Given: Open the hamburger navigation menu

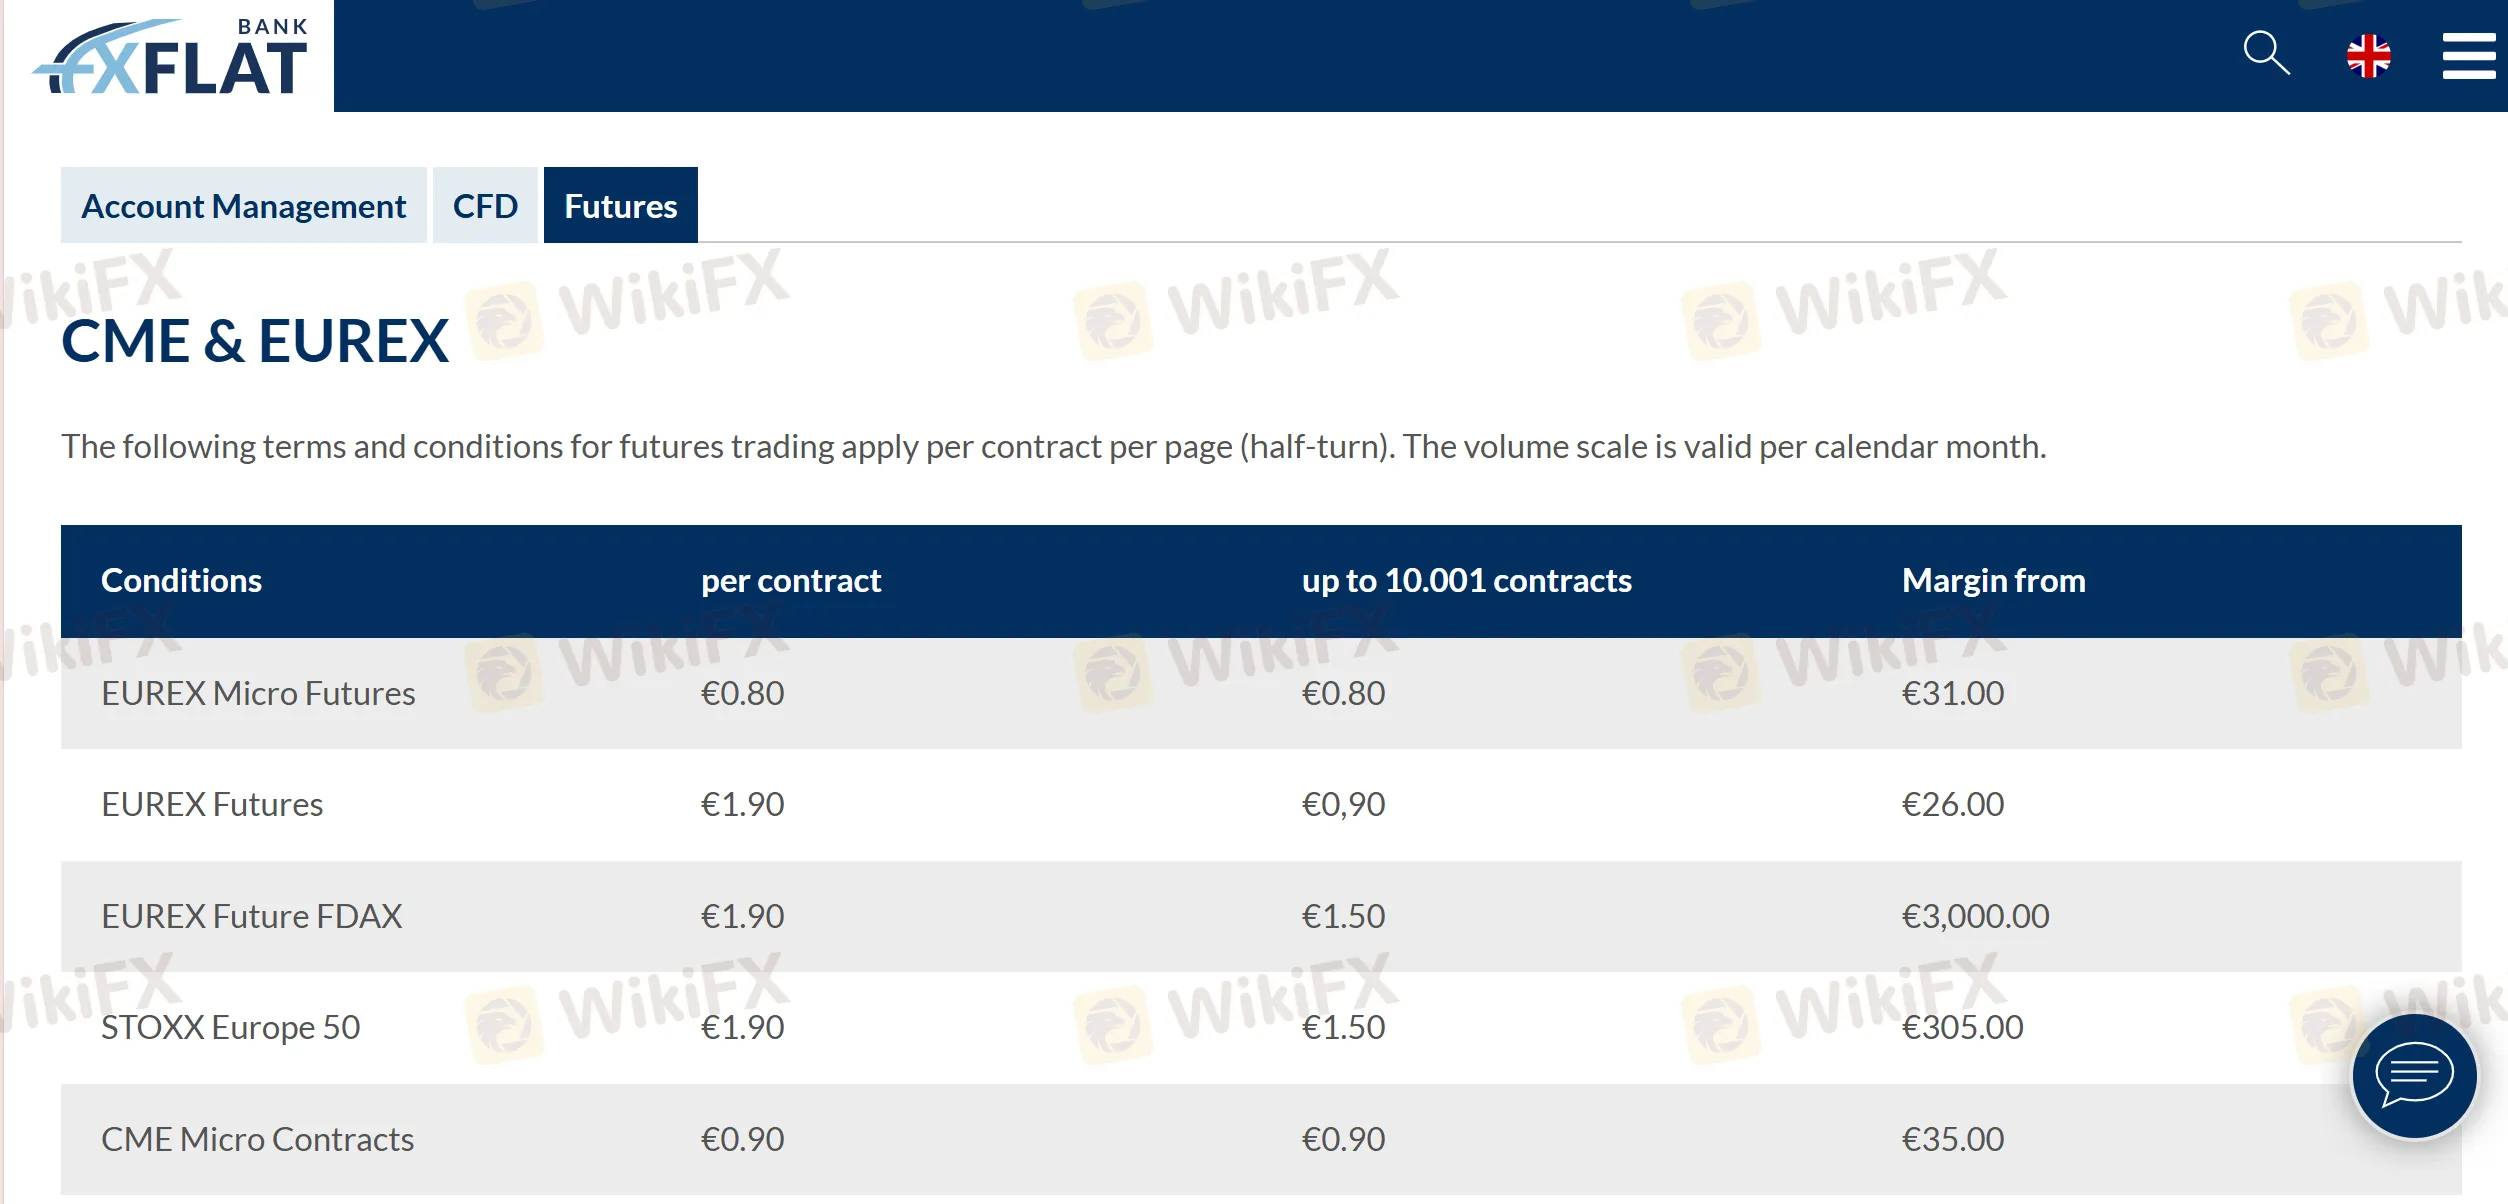Looking at the screenshot, I should pyautogui.click(x=2468, y=56).
